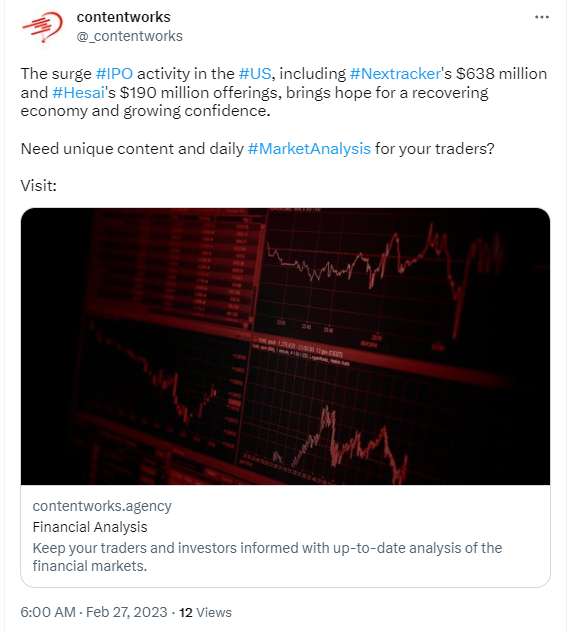This screenshot has width=580, height=632.
Task: Click the #Hesai hashtag
Action: tap(79, 93)
